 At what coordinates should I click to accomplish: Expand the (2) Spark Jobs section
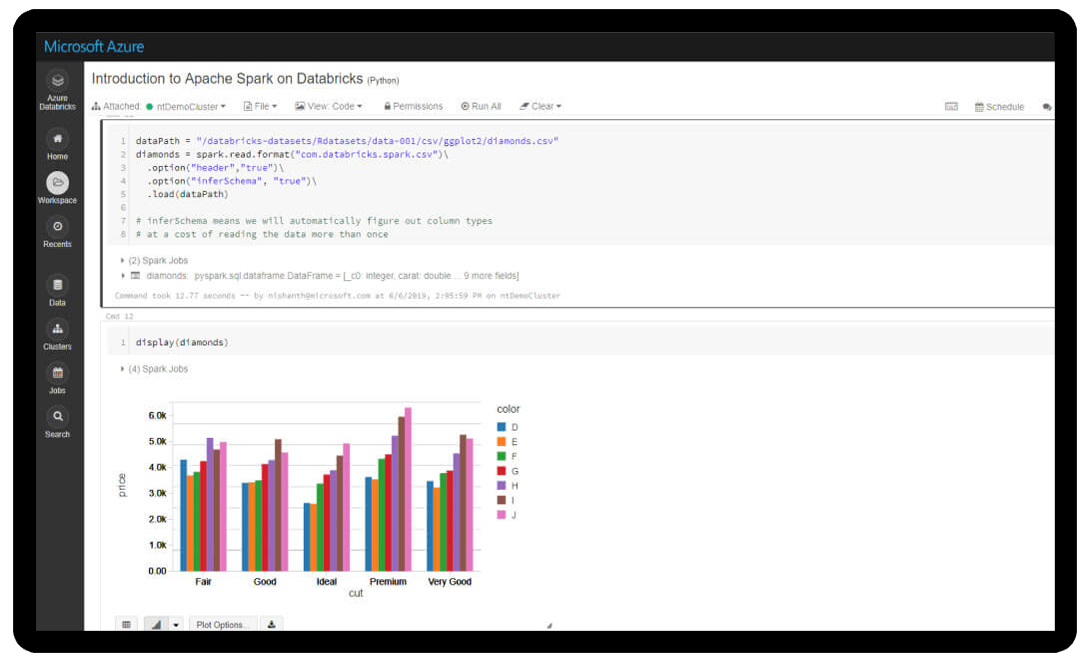click(123, 260)
